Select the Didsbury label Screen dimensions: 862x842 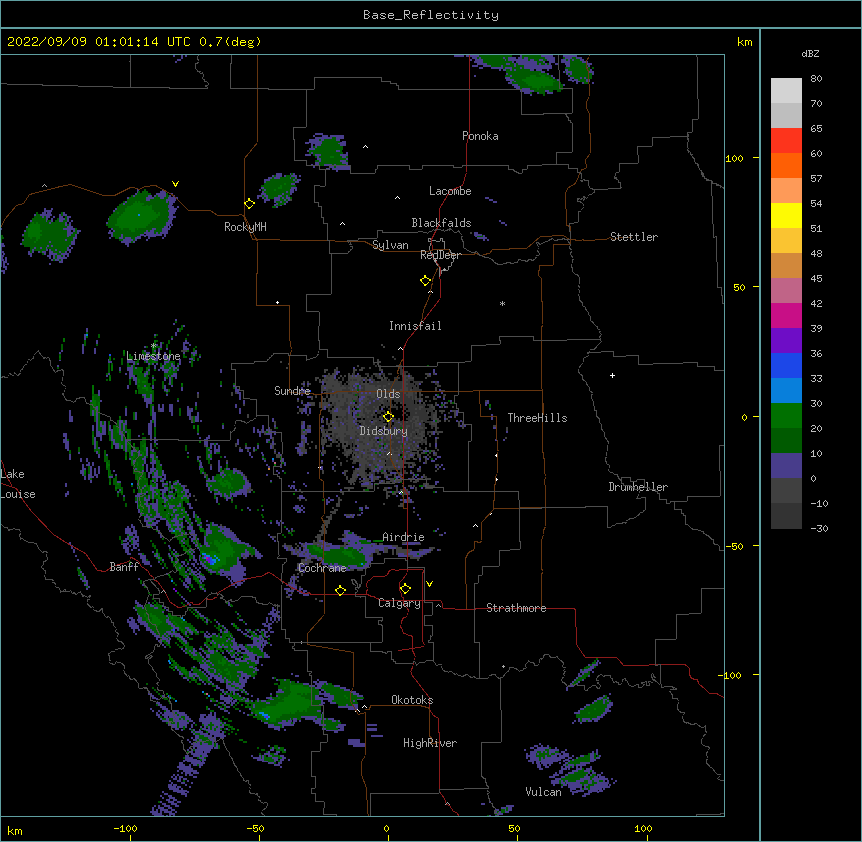pos(384,431)
